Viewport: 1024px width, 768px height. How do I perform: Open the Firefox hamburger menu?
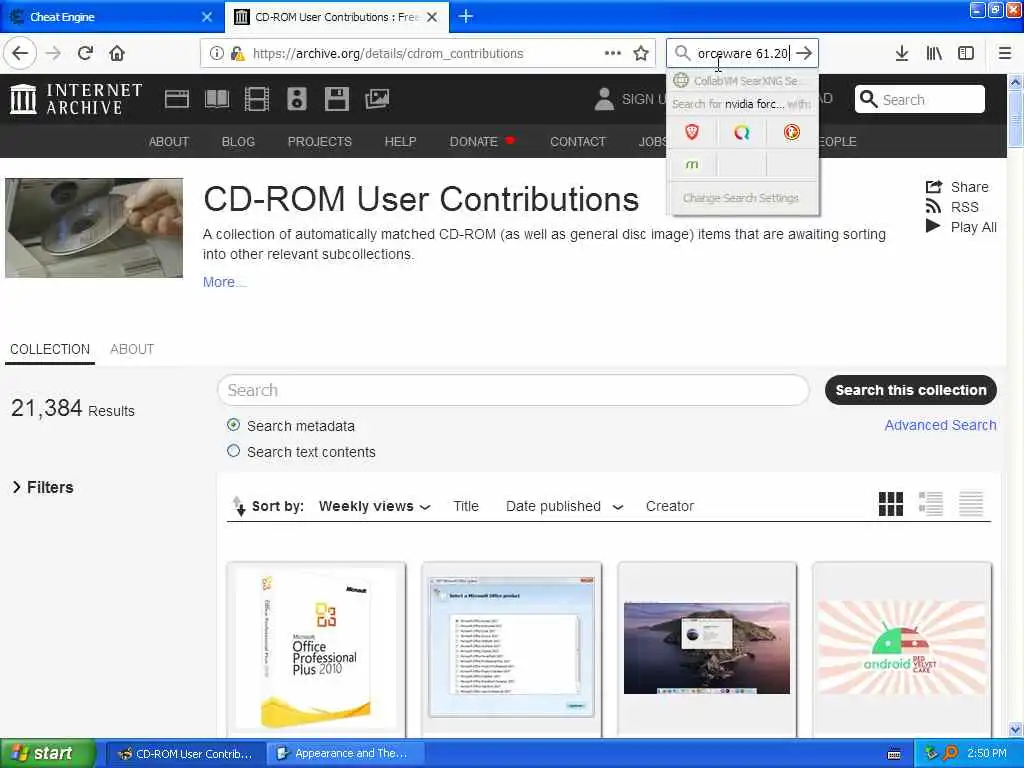[x=1005, y=53]
